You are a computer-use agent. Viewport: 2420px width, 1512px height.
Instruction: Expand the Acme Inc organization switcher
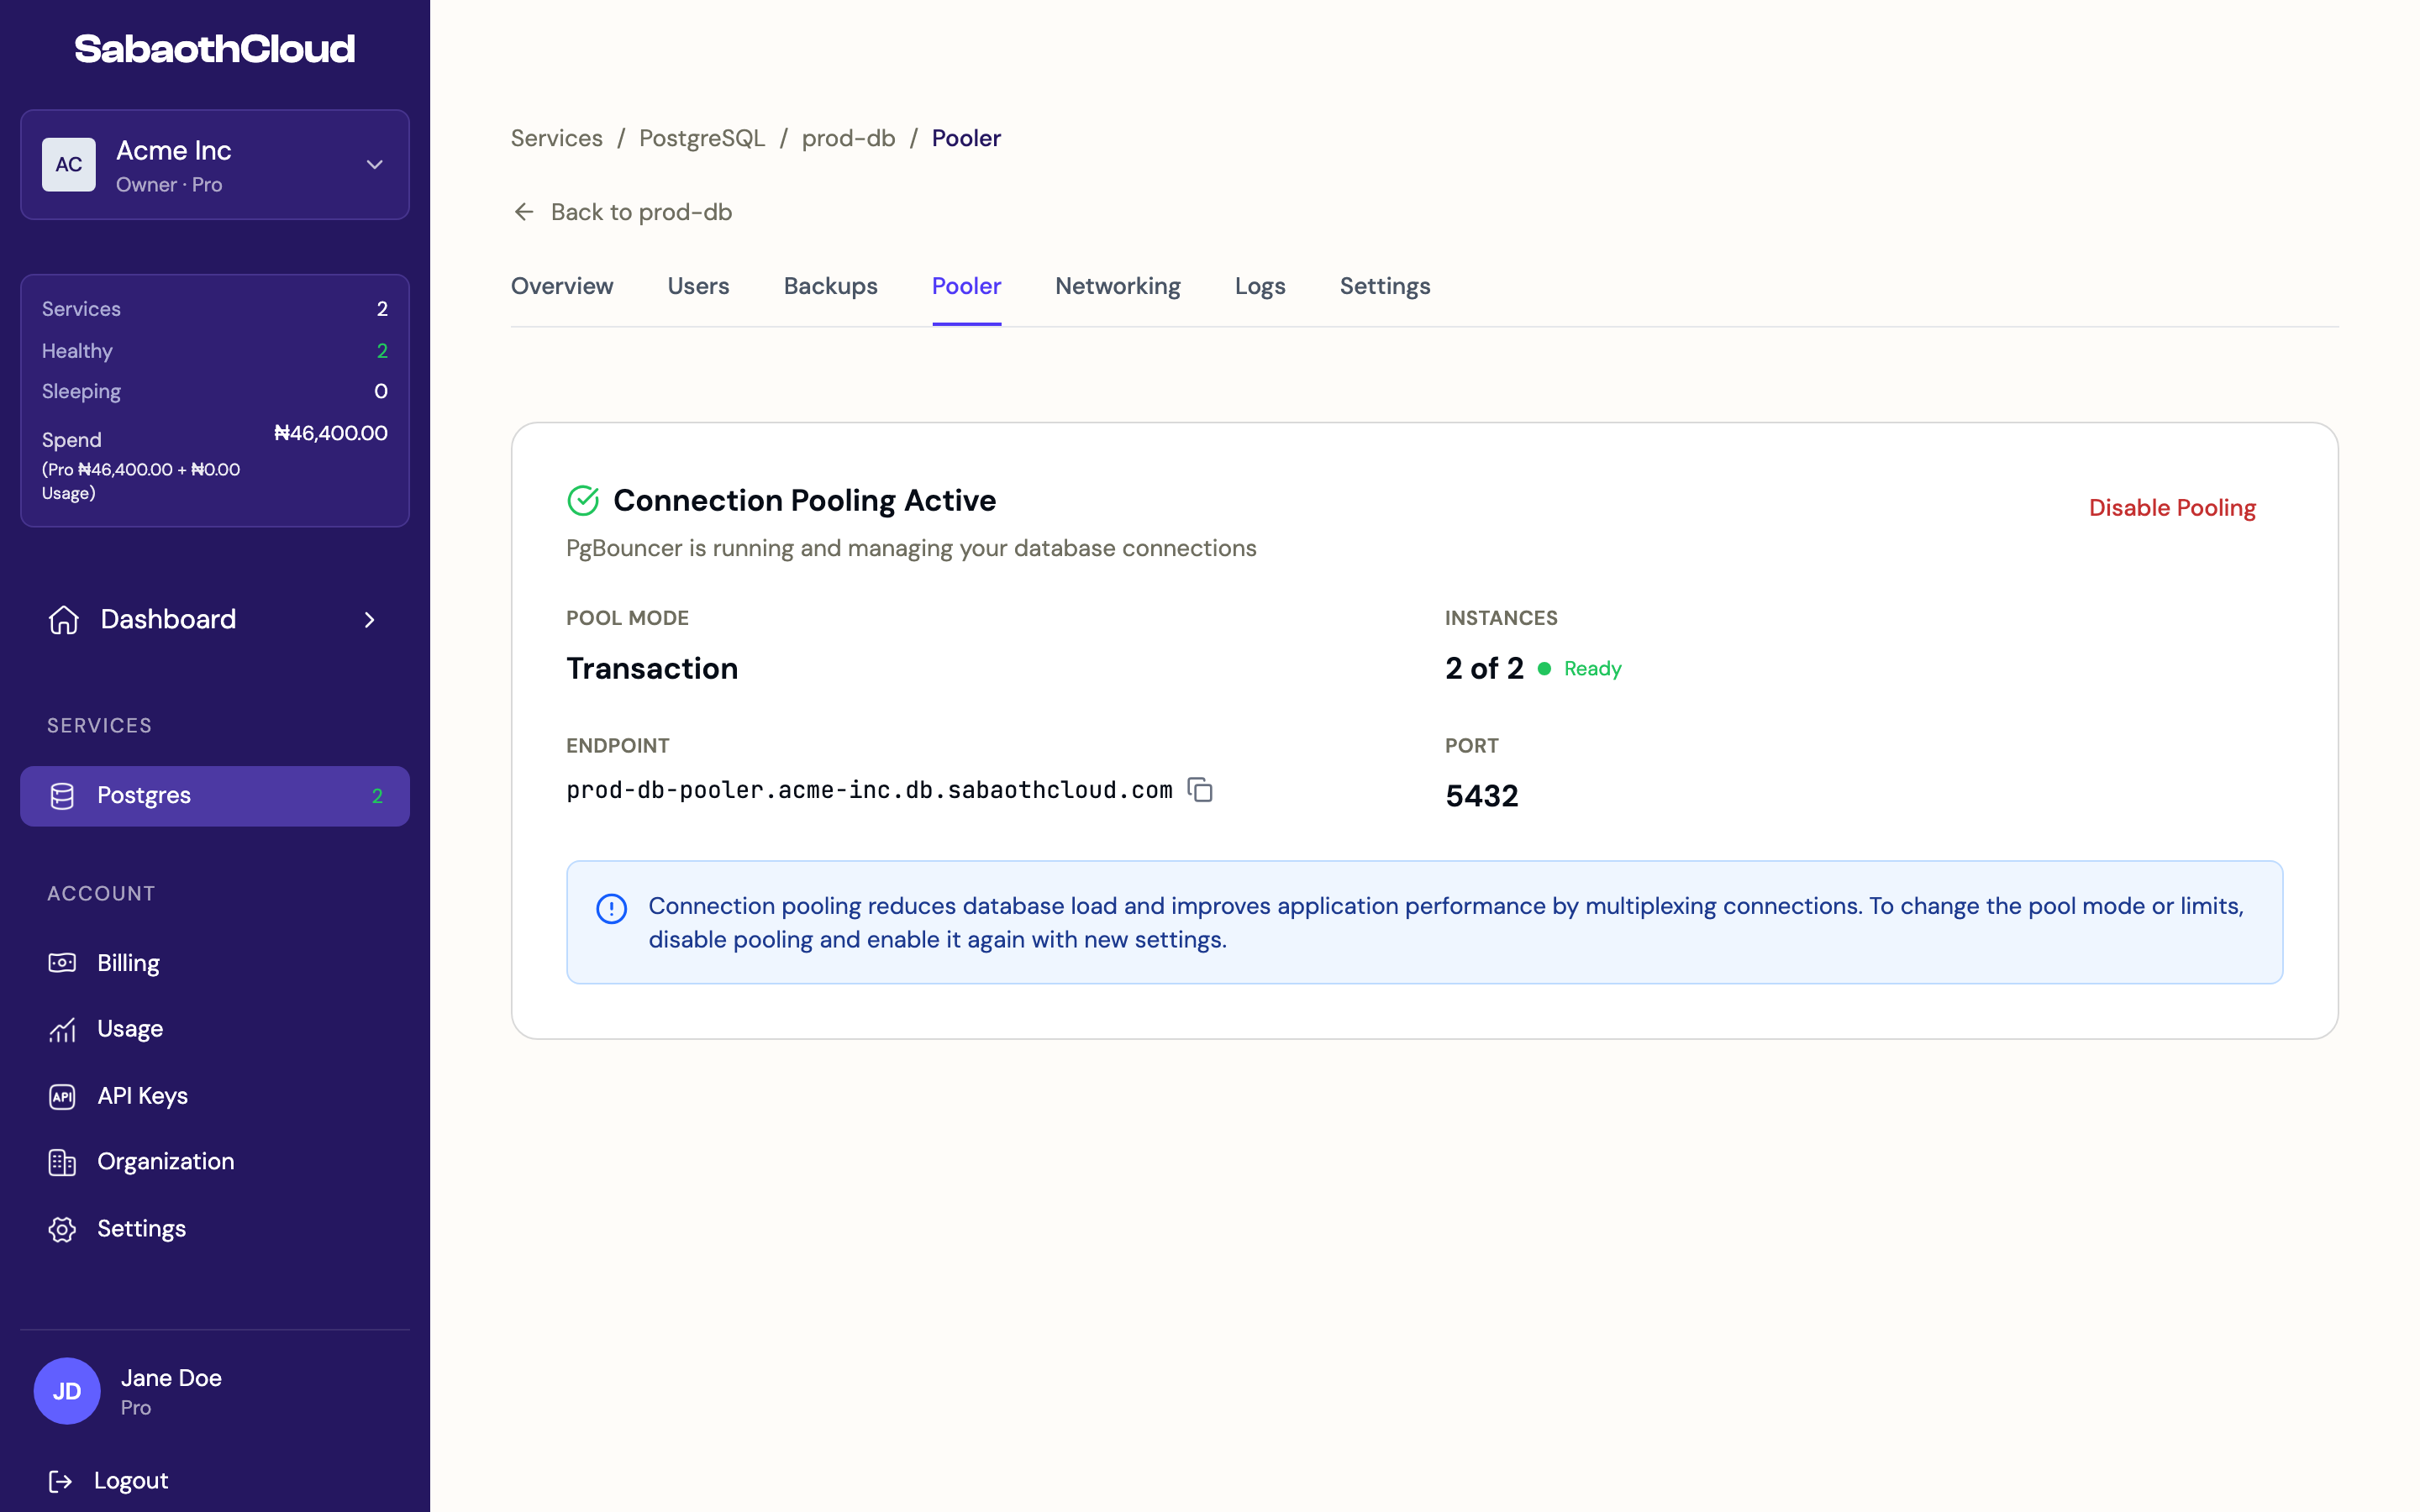375,165
